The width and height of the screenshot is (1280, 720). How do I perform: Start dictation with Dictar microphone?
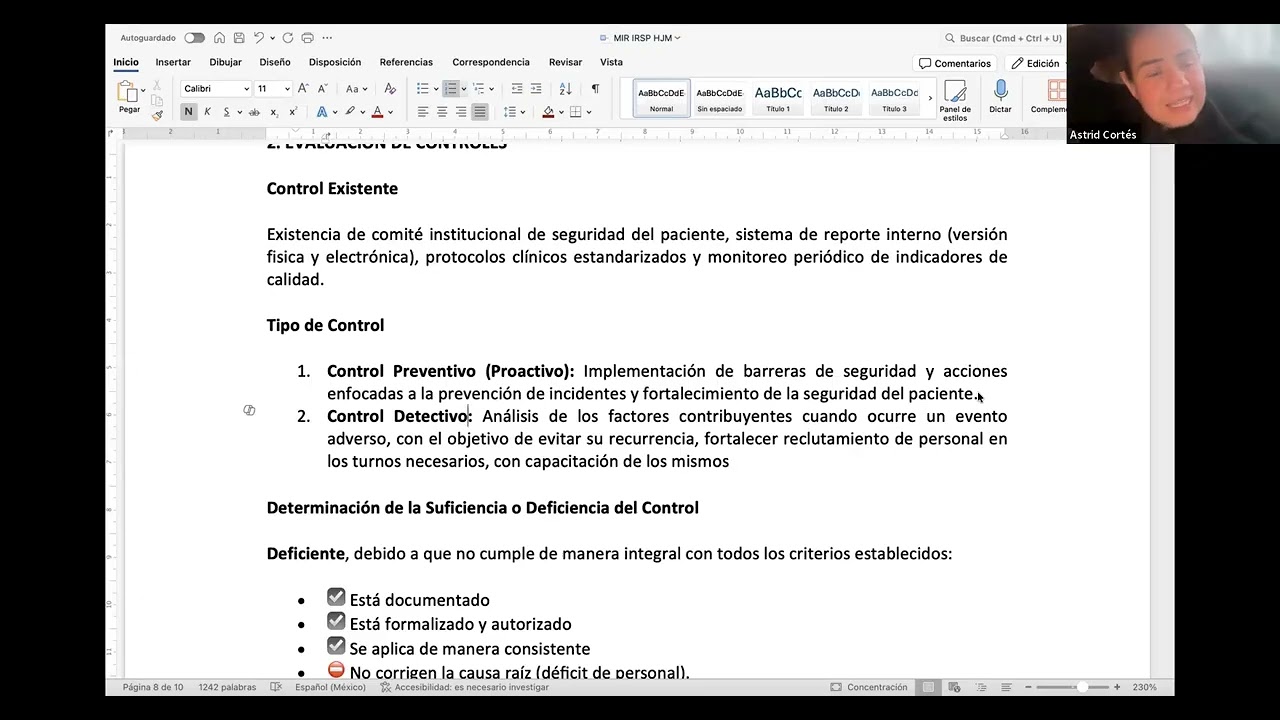coord(1000,98)
